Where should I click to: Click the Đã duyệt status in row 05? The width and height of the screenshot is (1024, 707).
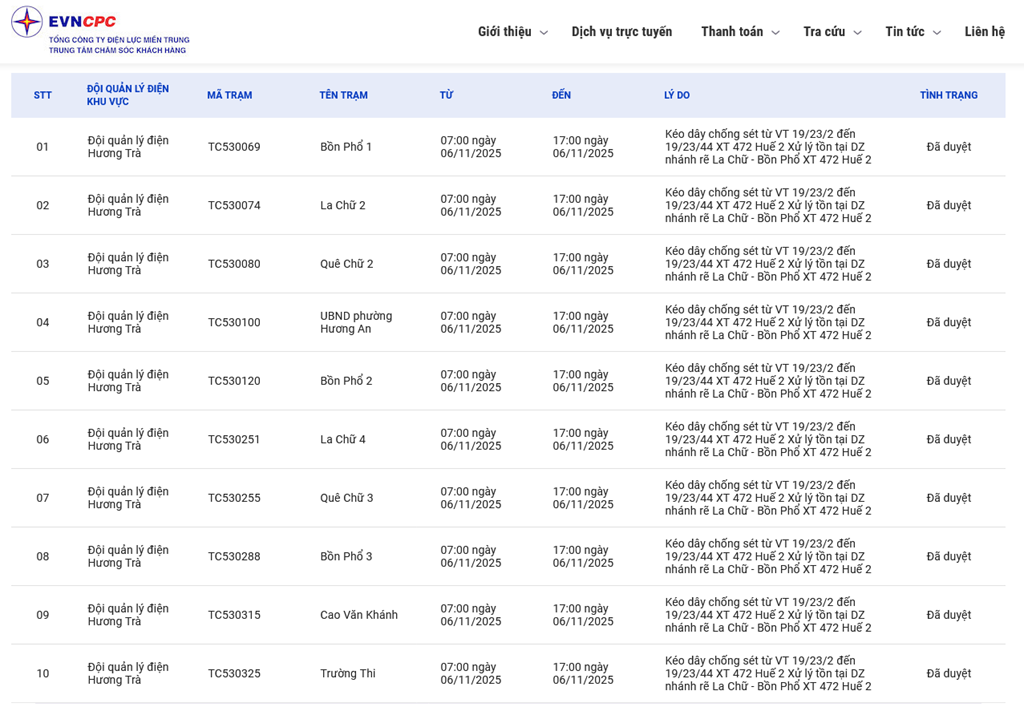(948, 381)
